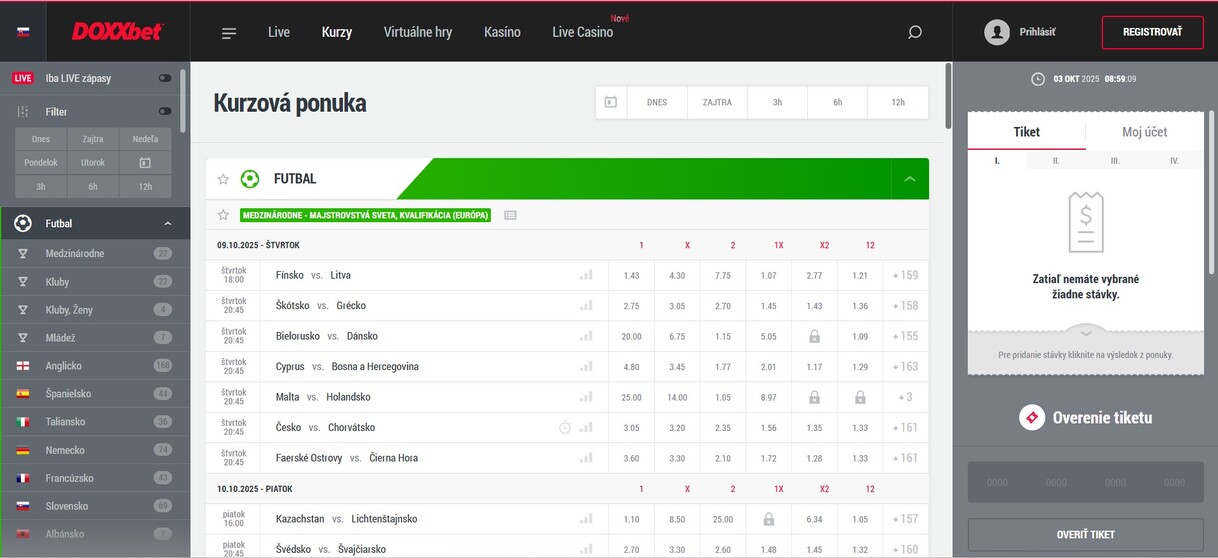Viewport: 1218px width, 558px height.
Task: Expand +163 bets for Cyprus match
Action: 906,367
